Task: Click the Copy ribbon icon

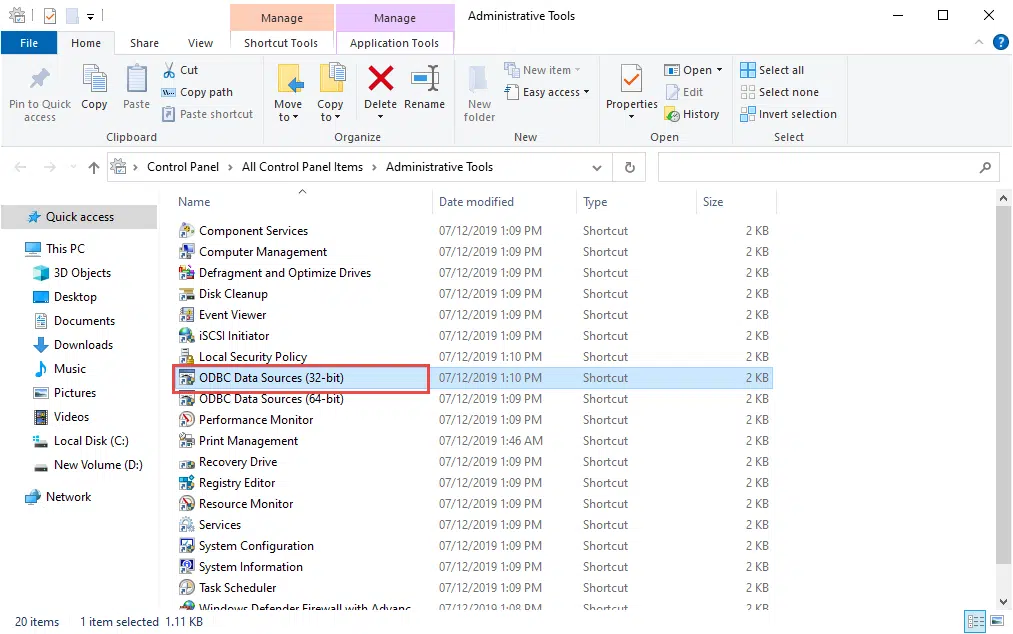Action: click(94, 79)
